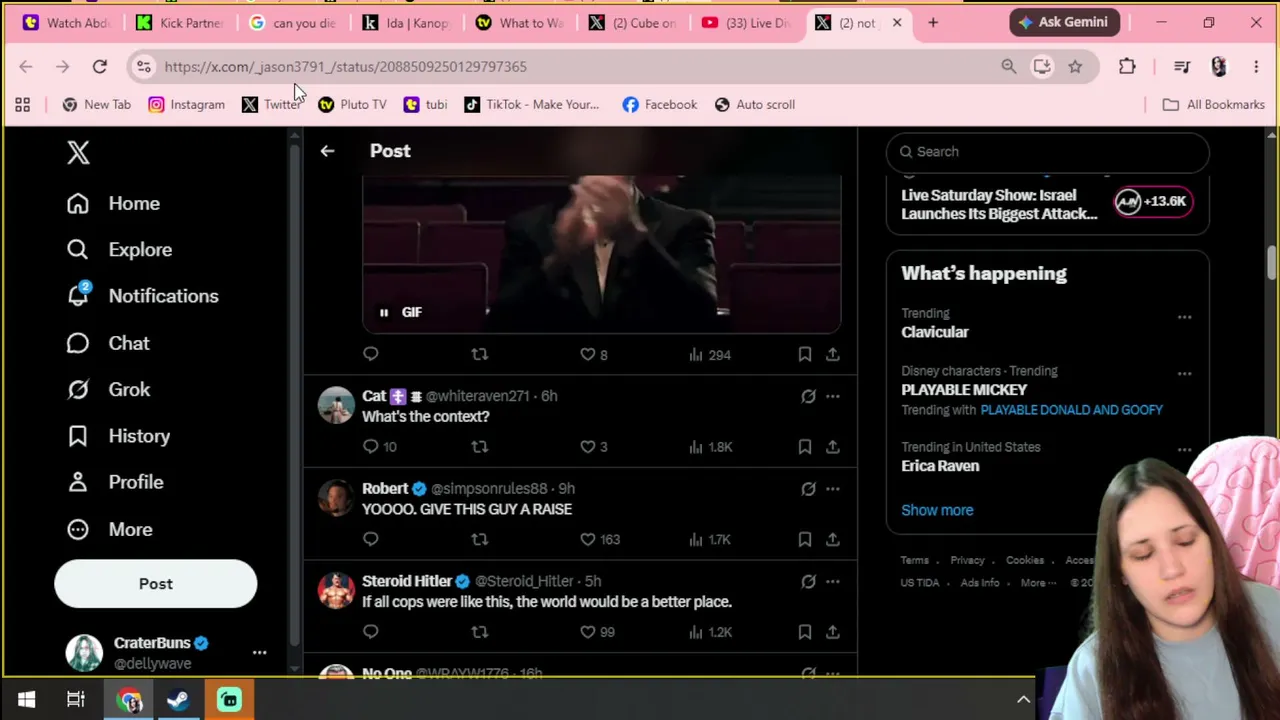The height and width of the screenshot is (720, 1280).
Task: Open more options on Cat's reply
Action: (x=832, y=396)
